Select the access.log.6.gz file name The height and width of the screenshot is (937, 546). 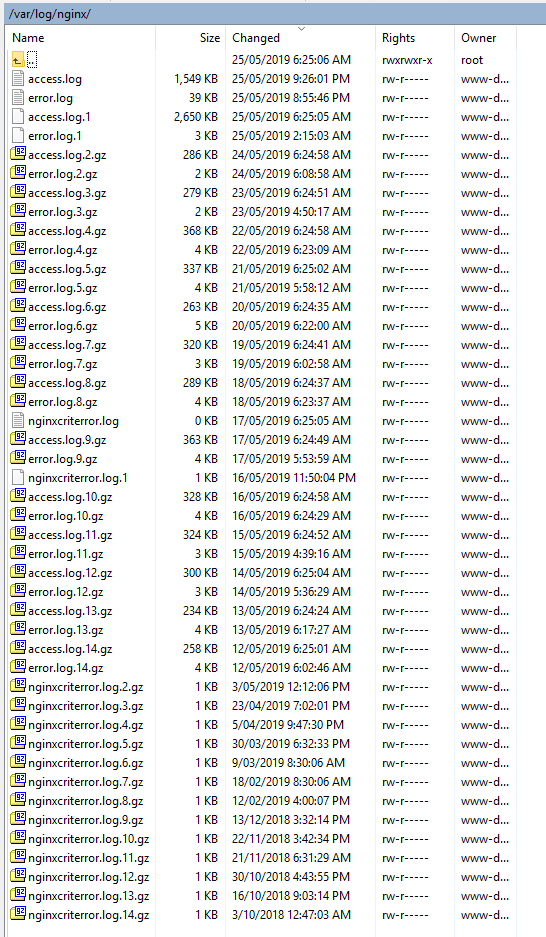67,307
